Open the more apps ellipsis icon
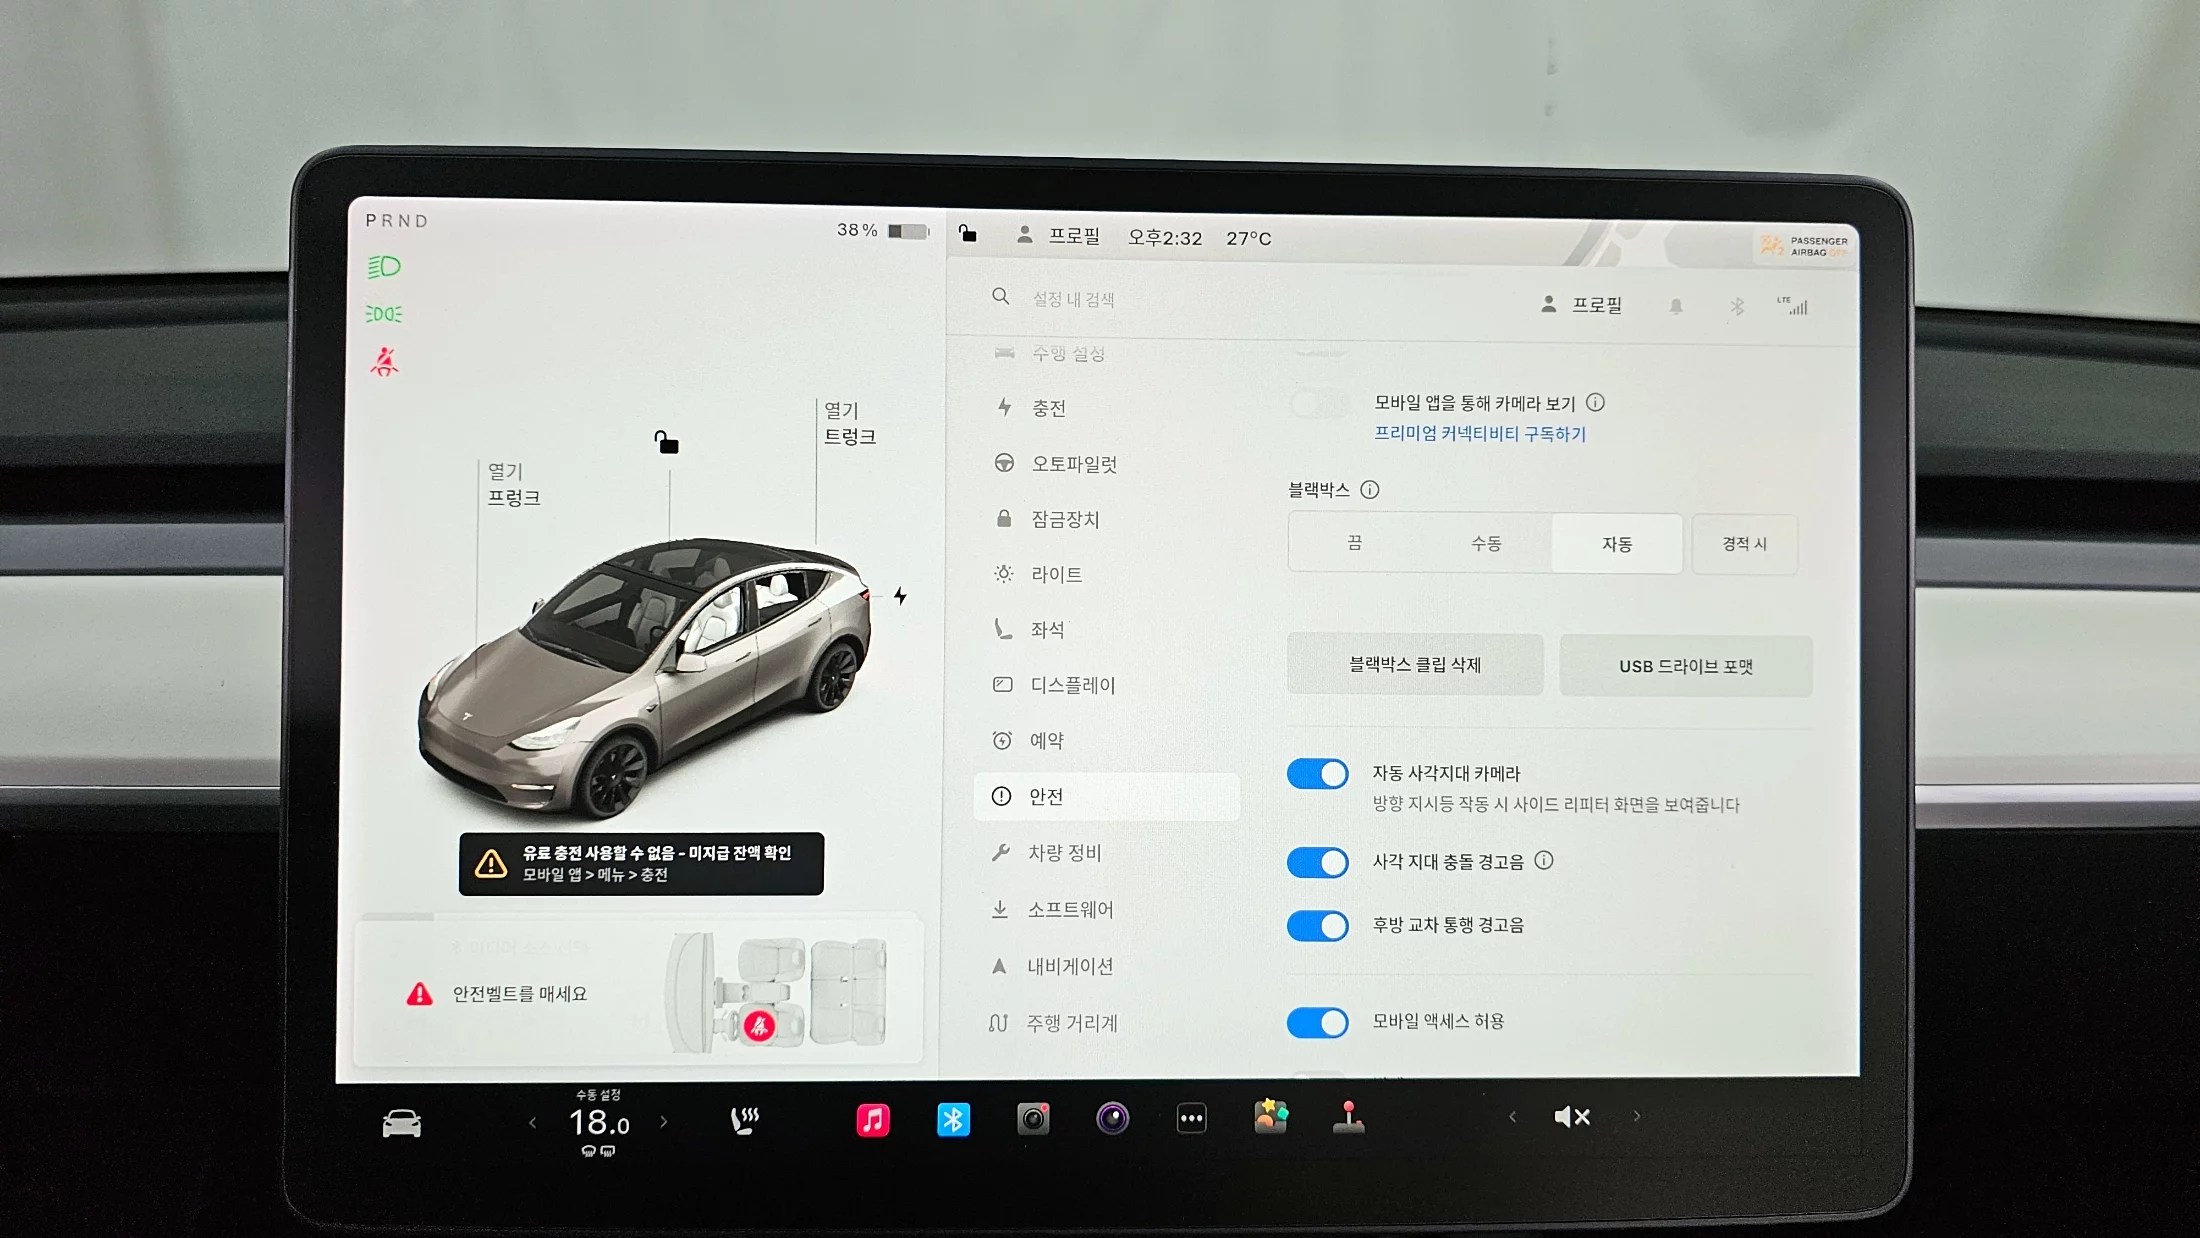Image resolution: width=2200 pixels, height=1238 pixels. [1191, 1118]
